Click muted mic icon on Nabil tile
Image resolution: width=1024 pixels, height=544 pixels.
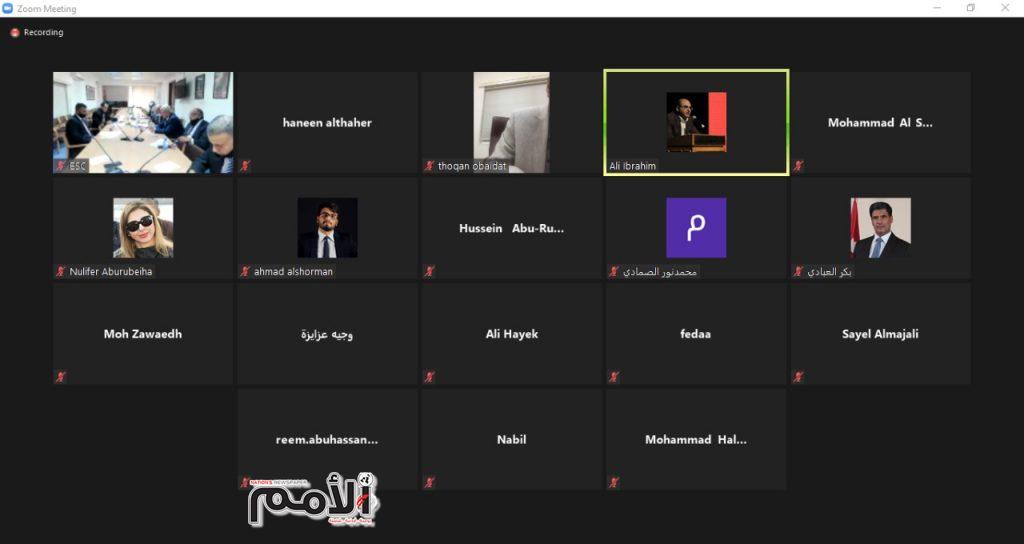point(429,483)
